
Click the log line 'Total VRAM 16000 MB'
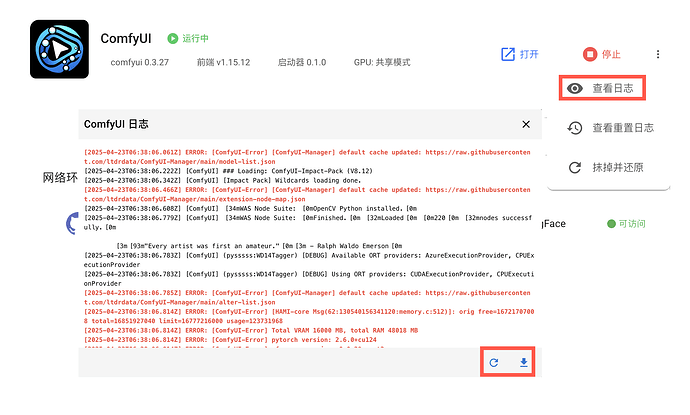(x=251, y=331)
